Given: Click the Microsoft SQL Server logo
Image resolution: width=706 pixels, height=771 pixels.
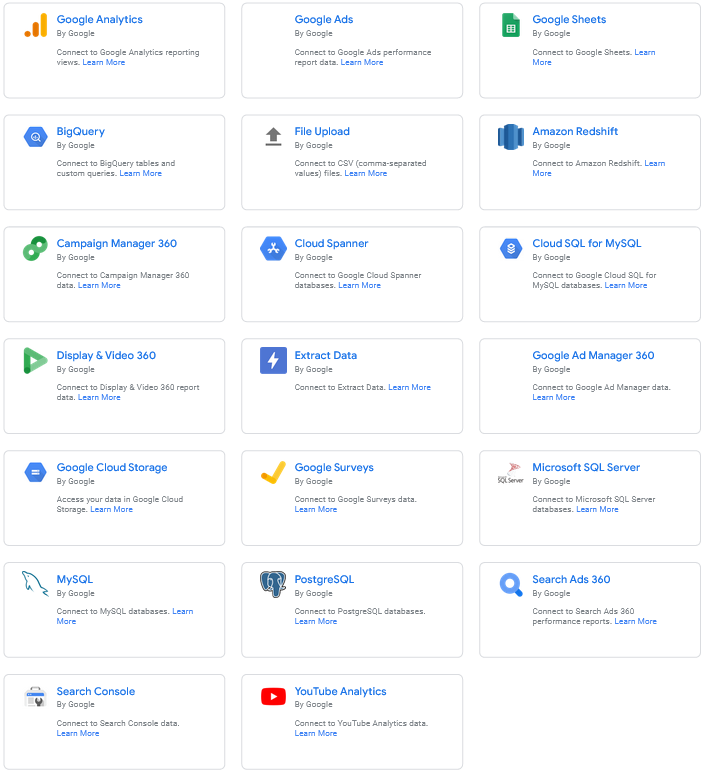Looking at the screenshot, I should point(511,473).
